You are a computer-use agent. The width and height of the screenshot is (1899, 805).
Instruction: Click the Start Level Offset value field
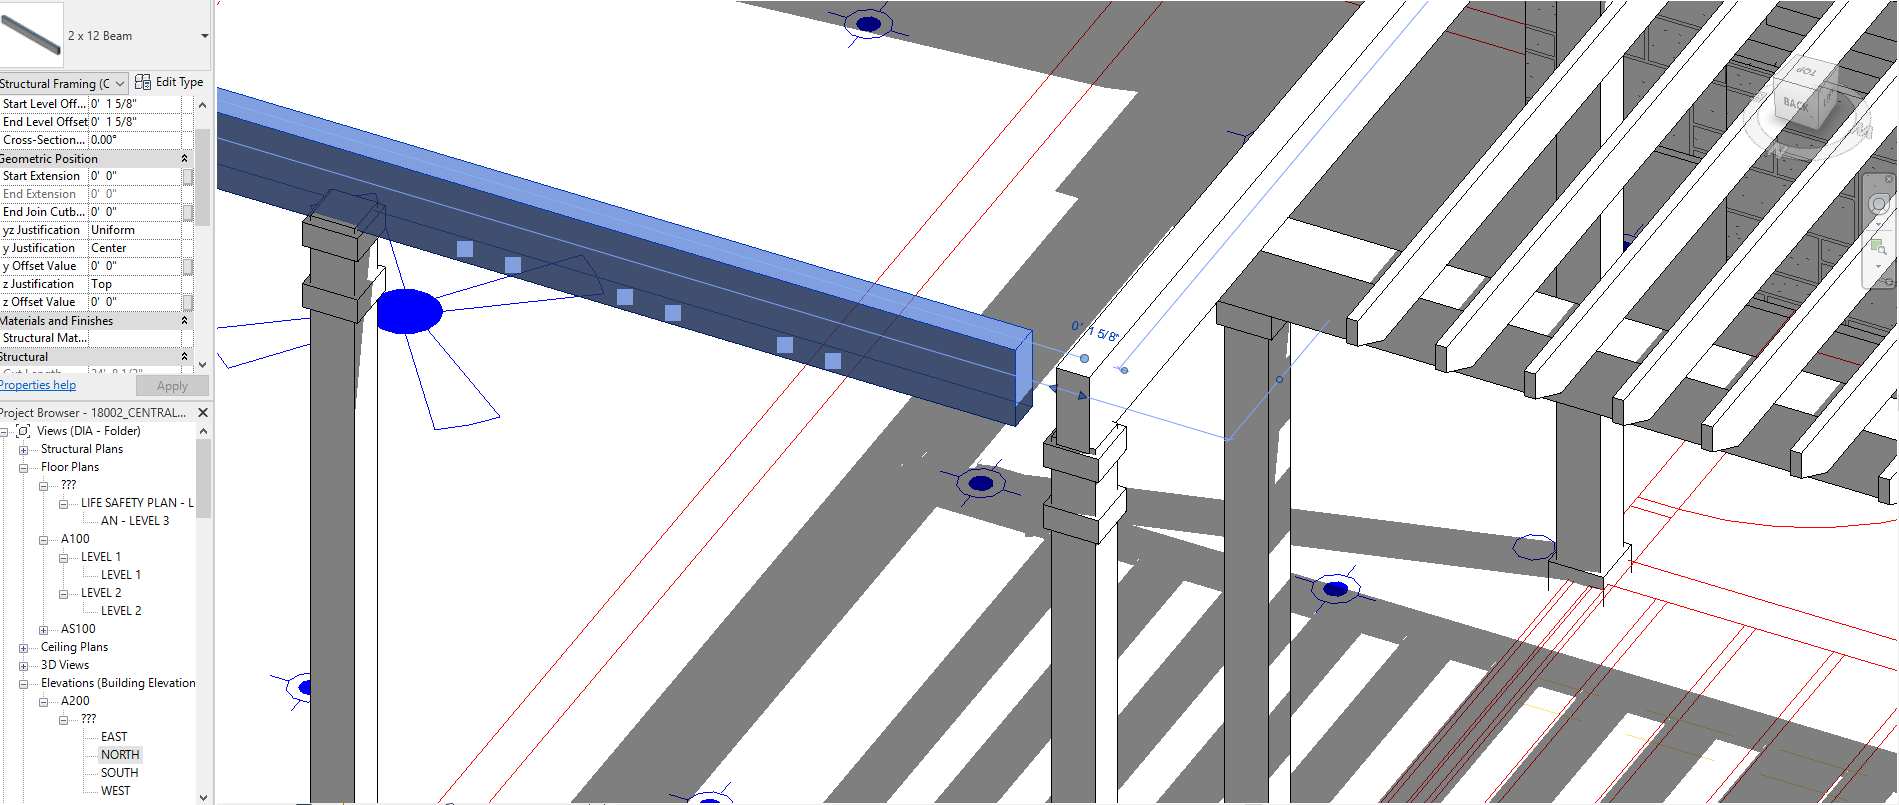135,104
